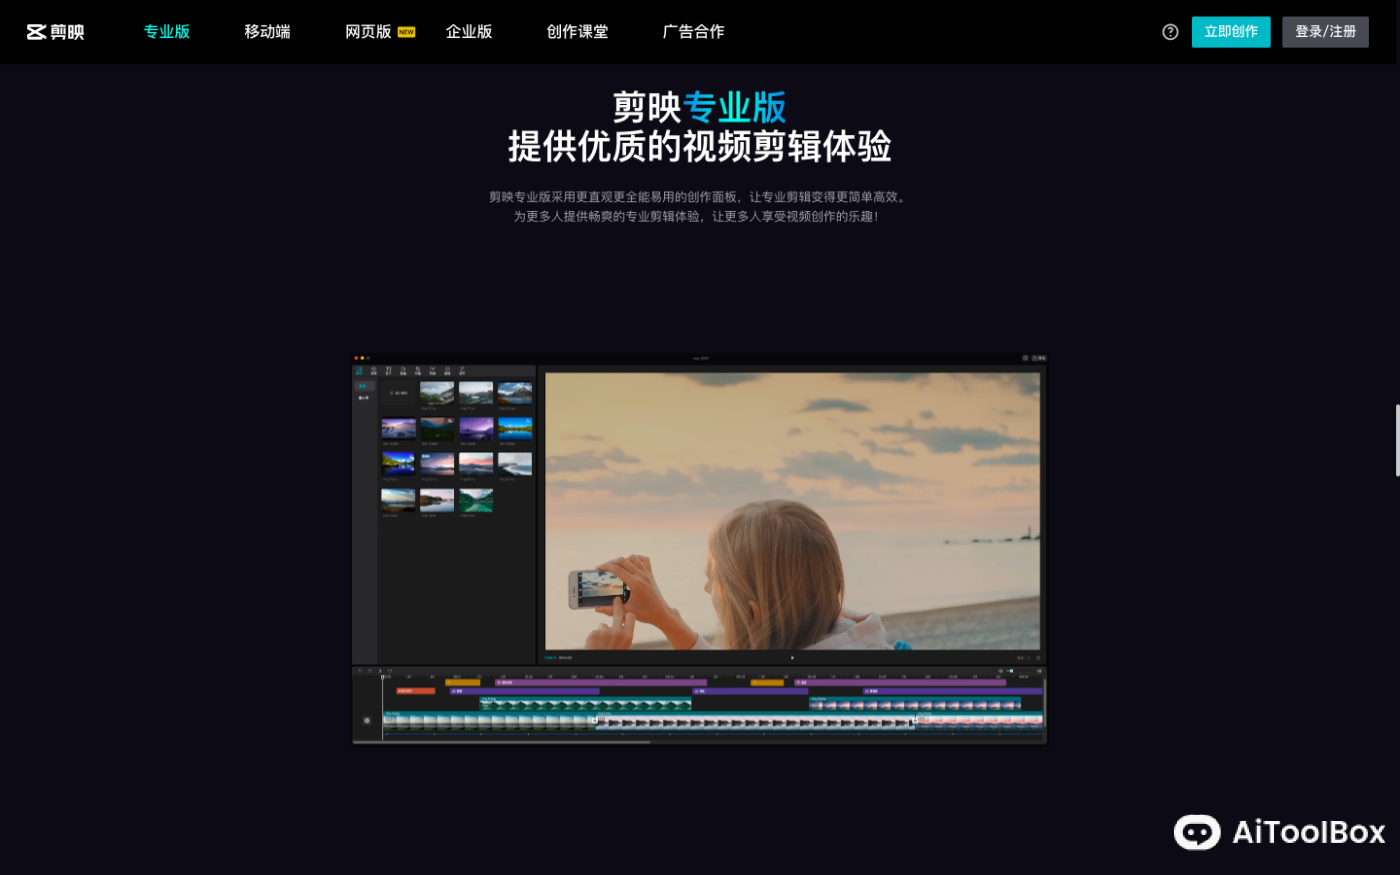Open the Filters panel icon in the editor
This screenshot has height=875, width=1400.
pyautogui.click(x=448, y=370)
